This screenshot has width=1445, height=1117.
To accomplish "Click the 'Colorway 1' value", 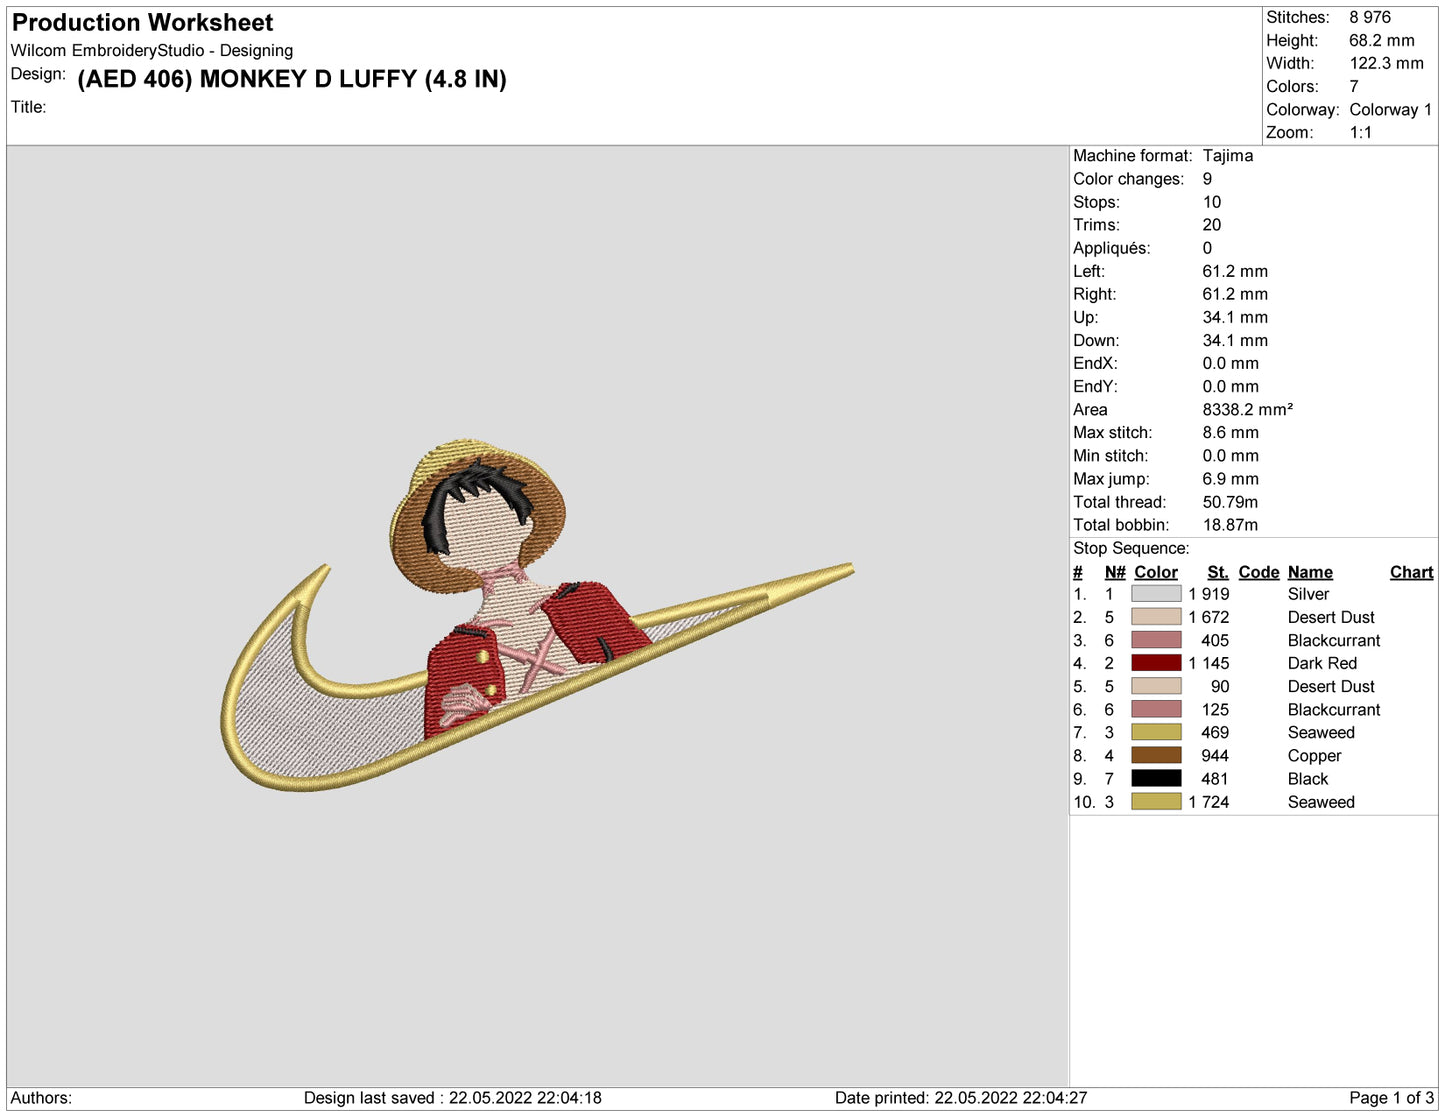I will tap(1391, 110).
